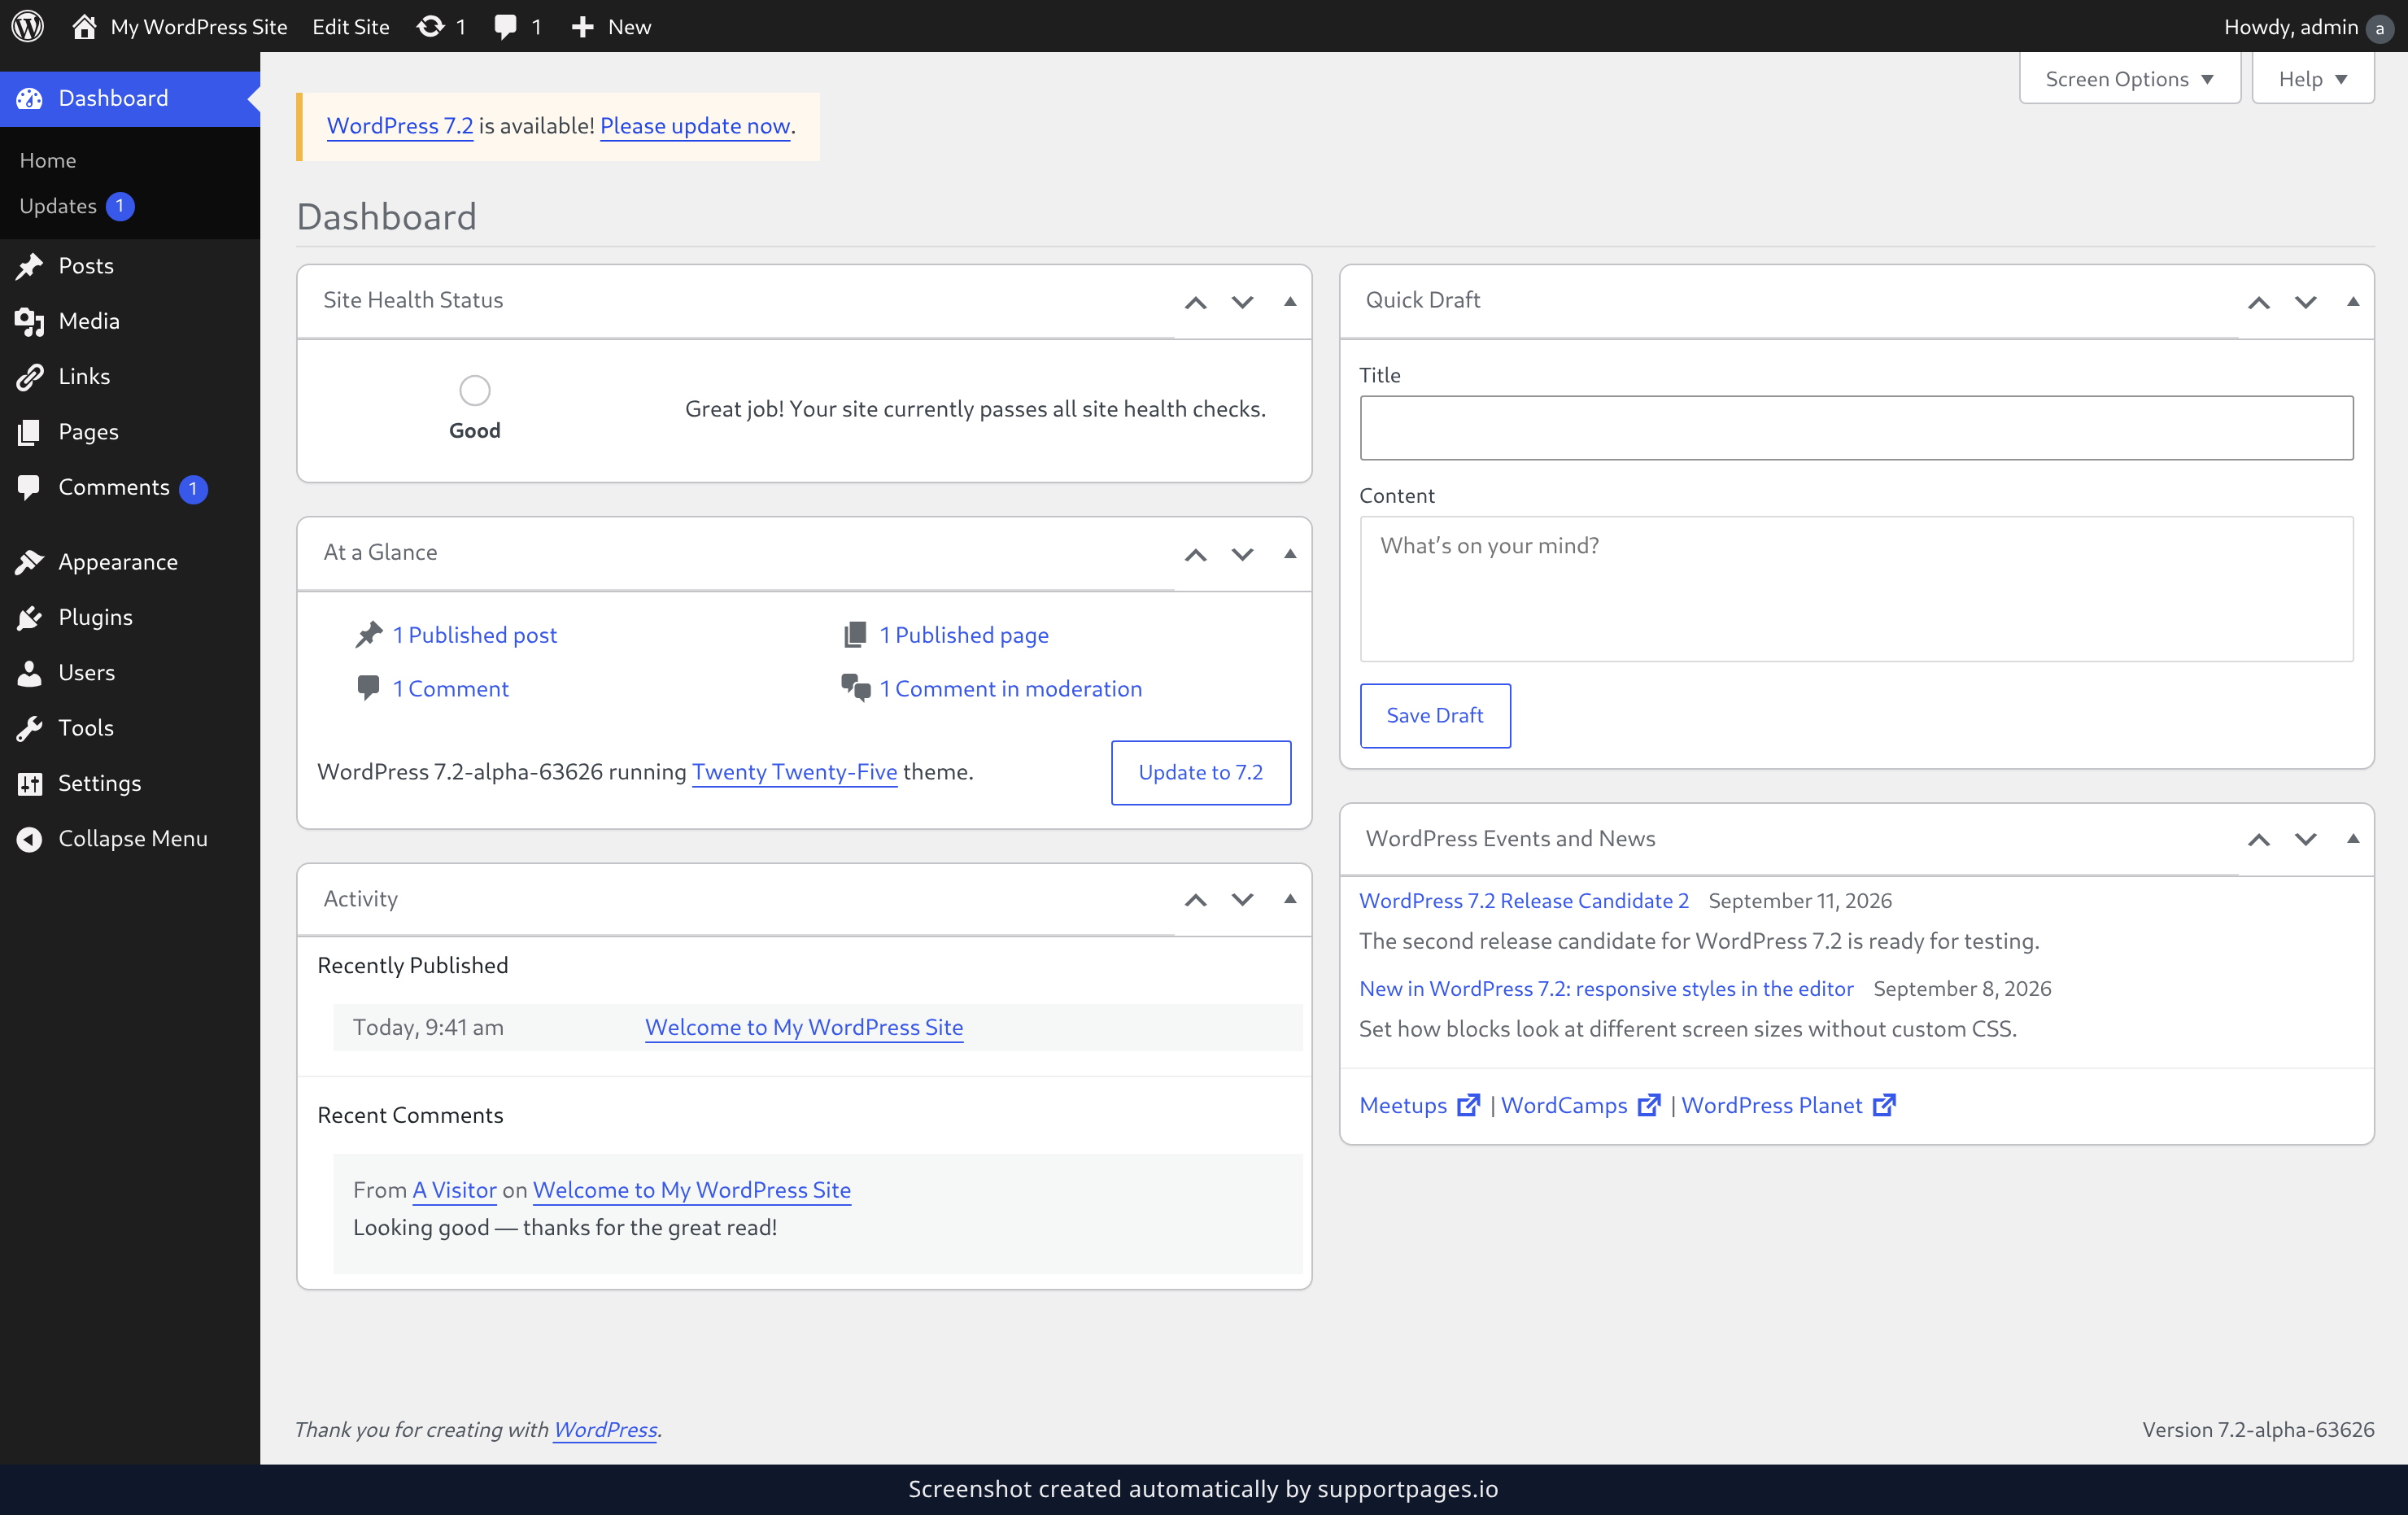The height and width of the screenshot is (1515, 2408).
Task: Focus the Quick Draft Title field
Action: click(x=1856, y=428)
